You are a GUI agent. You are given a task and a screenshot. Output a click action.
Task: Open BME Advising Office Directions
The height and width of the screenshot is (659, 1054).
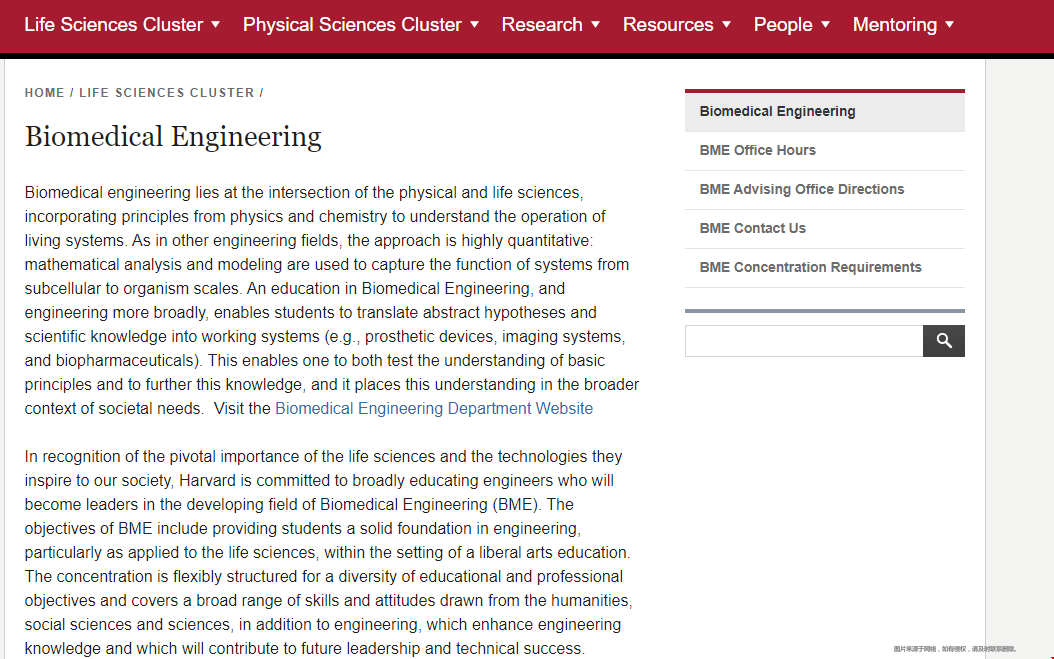click(x=825, y=190)
